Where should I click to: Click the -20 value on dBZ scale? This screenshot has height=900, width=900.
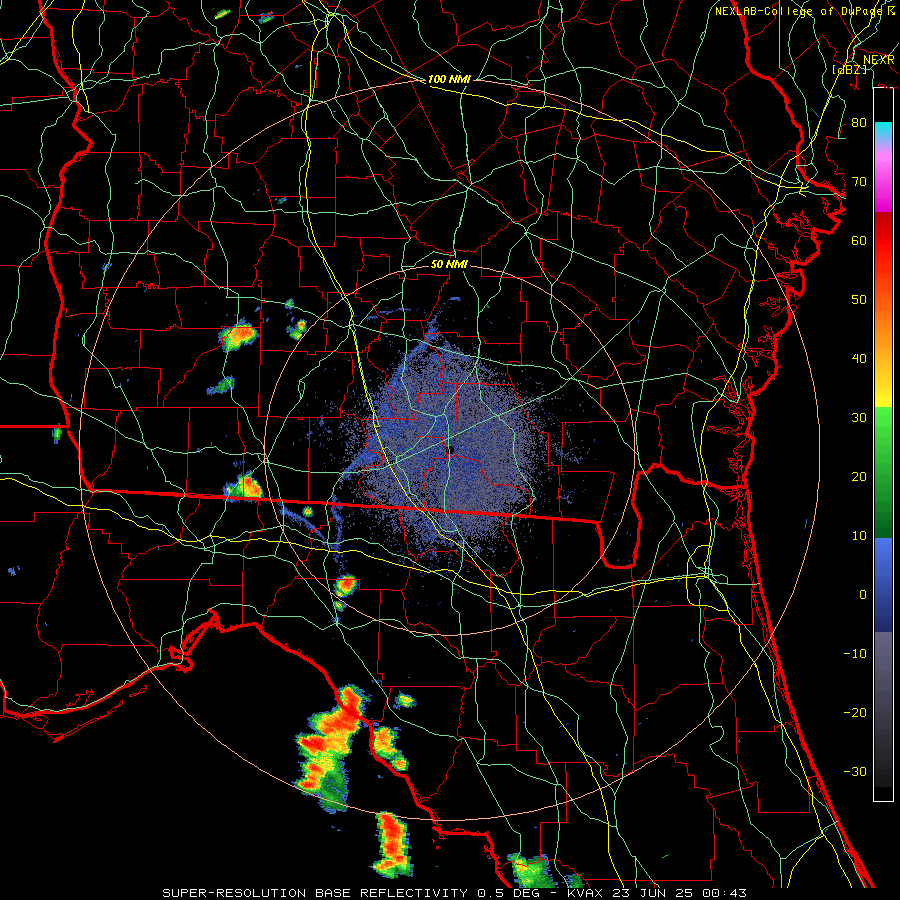(855, 712)
